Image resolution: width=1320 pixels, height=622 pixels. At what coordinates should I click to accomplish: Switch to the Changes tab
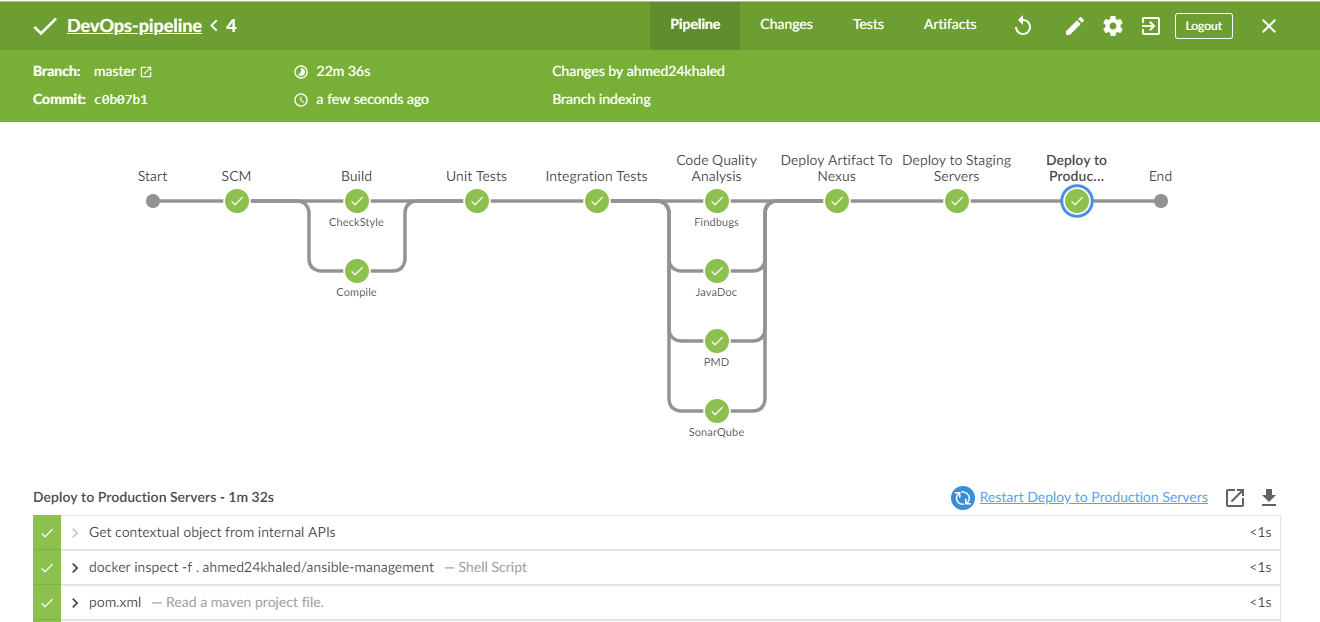point(786,25)
